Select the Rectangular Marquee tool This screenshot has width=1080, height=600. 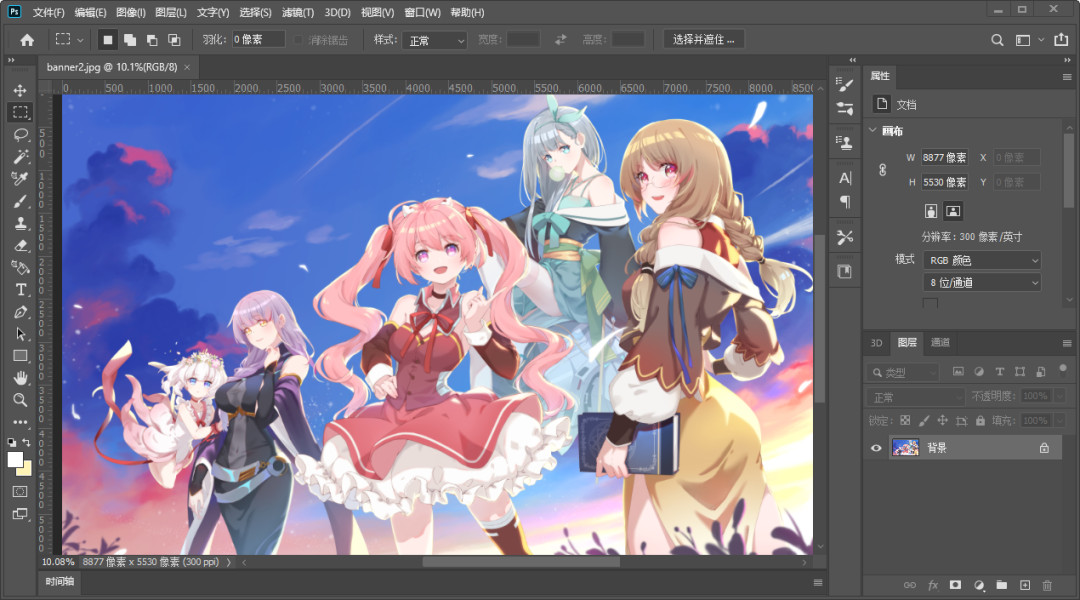point(20,112)
